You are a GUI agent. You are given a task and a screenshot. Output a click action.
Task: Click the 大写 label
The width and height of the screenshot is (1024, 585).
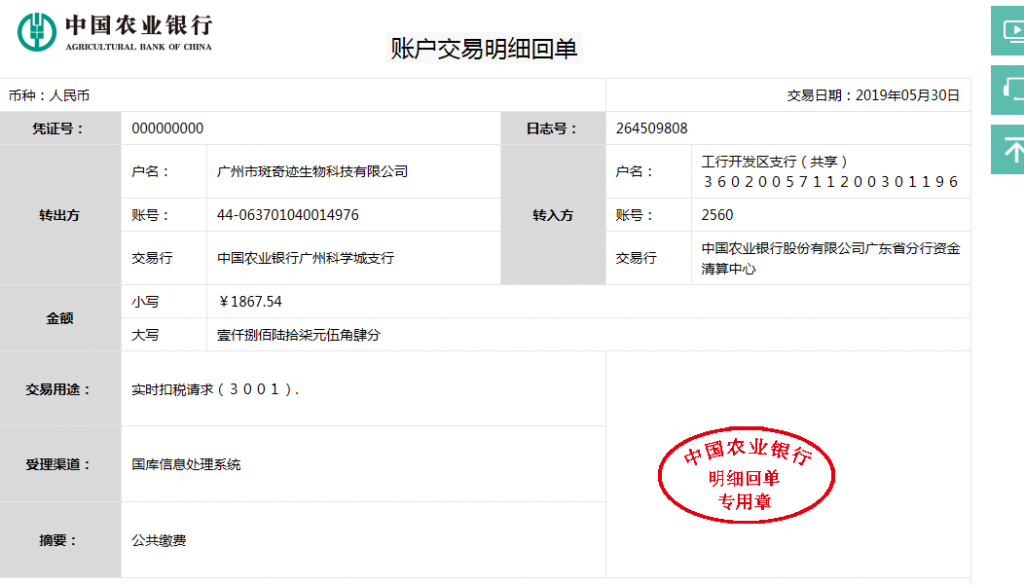145,335
